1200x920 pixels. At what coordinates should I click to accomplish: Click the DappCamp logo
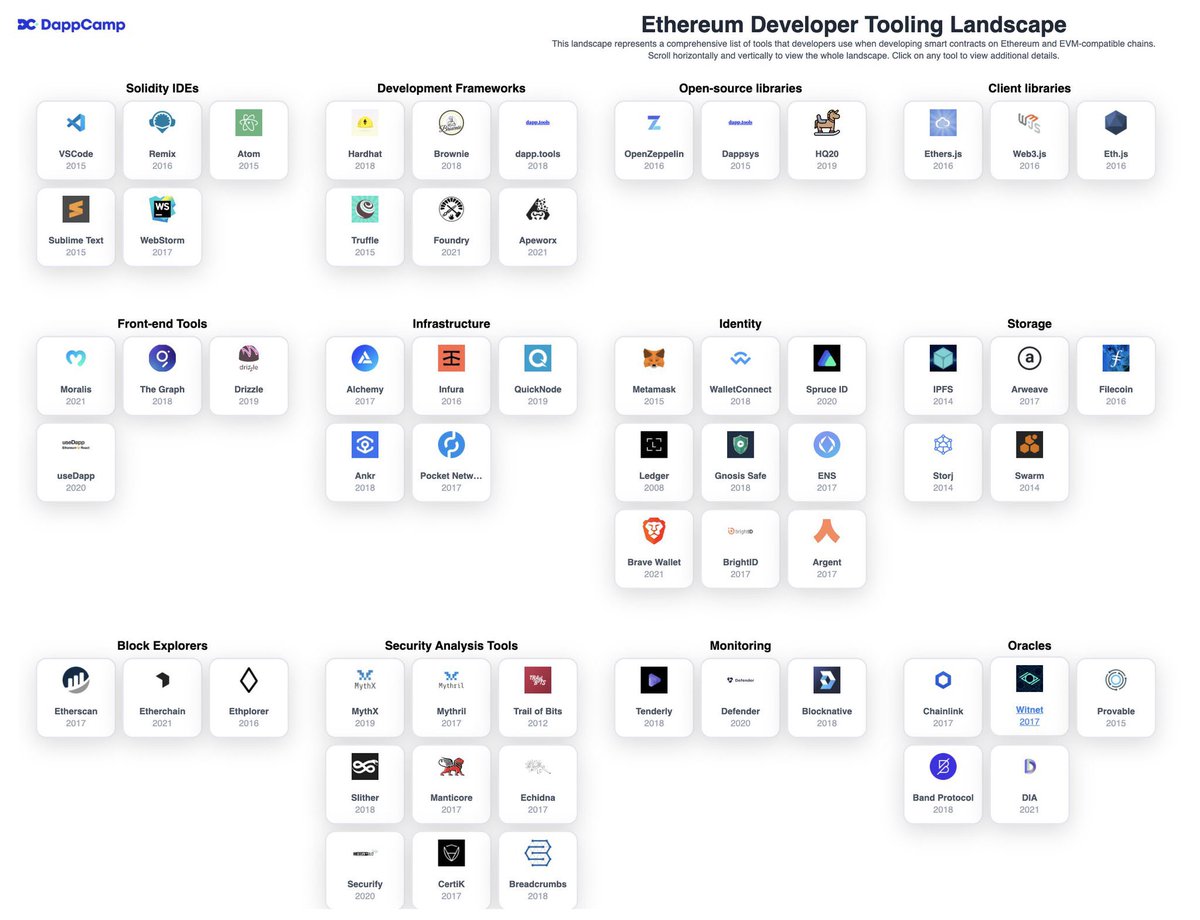(x=71, y=25)
